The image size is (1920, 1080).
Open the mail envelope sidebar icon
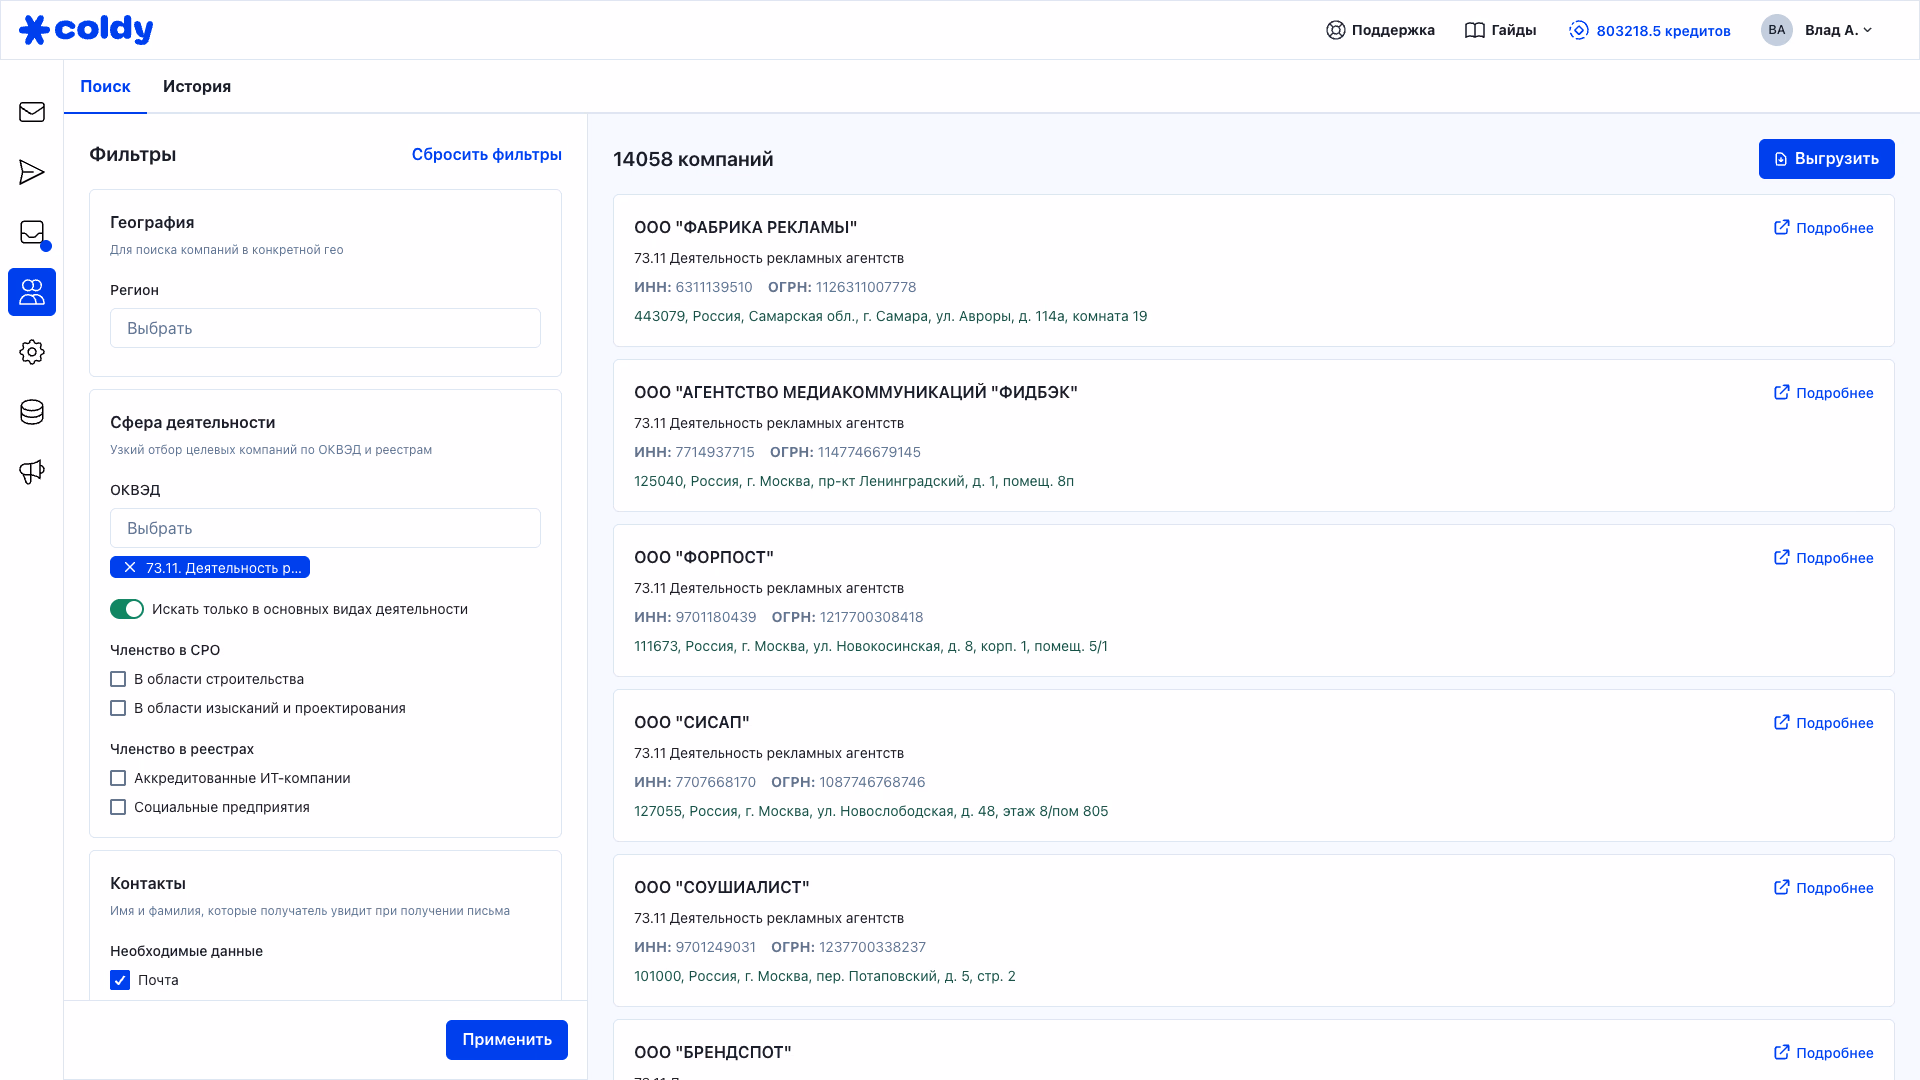click(x=32, y=112)
